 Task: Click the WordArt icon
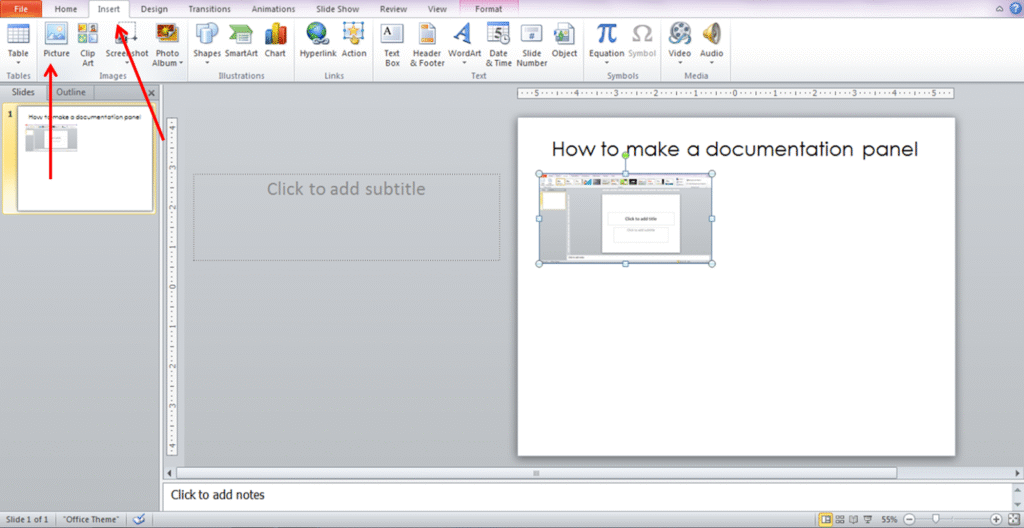click(x=464, y=40)
